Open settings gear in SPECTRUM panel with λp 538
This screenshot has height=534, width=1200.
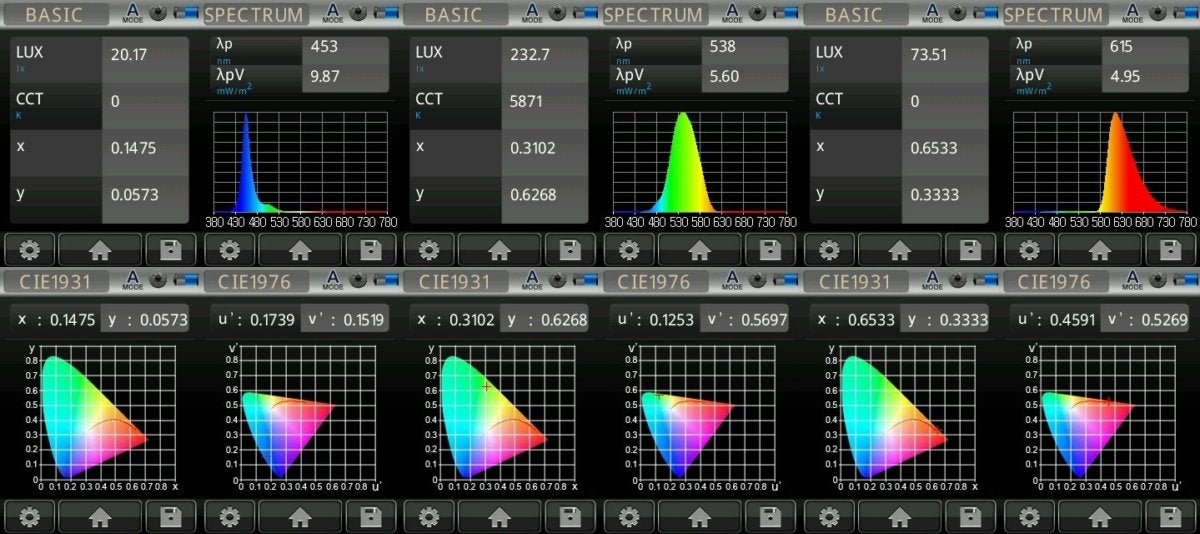pyautogui.click(x=629, y=249)
